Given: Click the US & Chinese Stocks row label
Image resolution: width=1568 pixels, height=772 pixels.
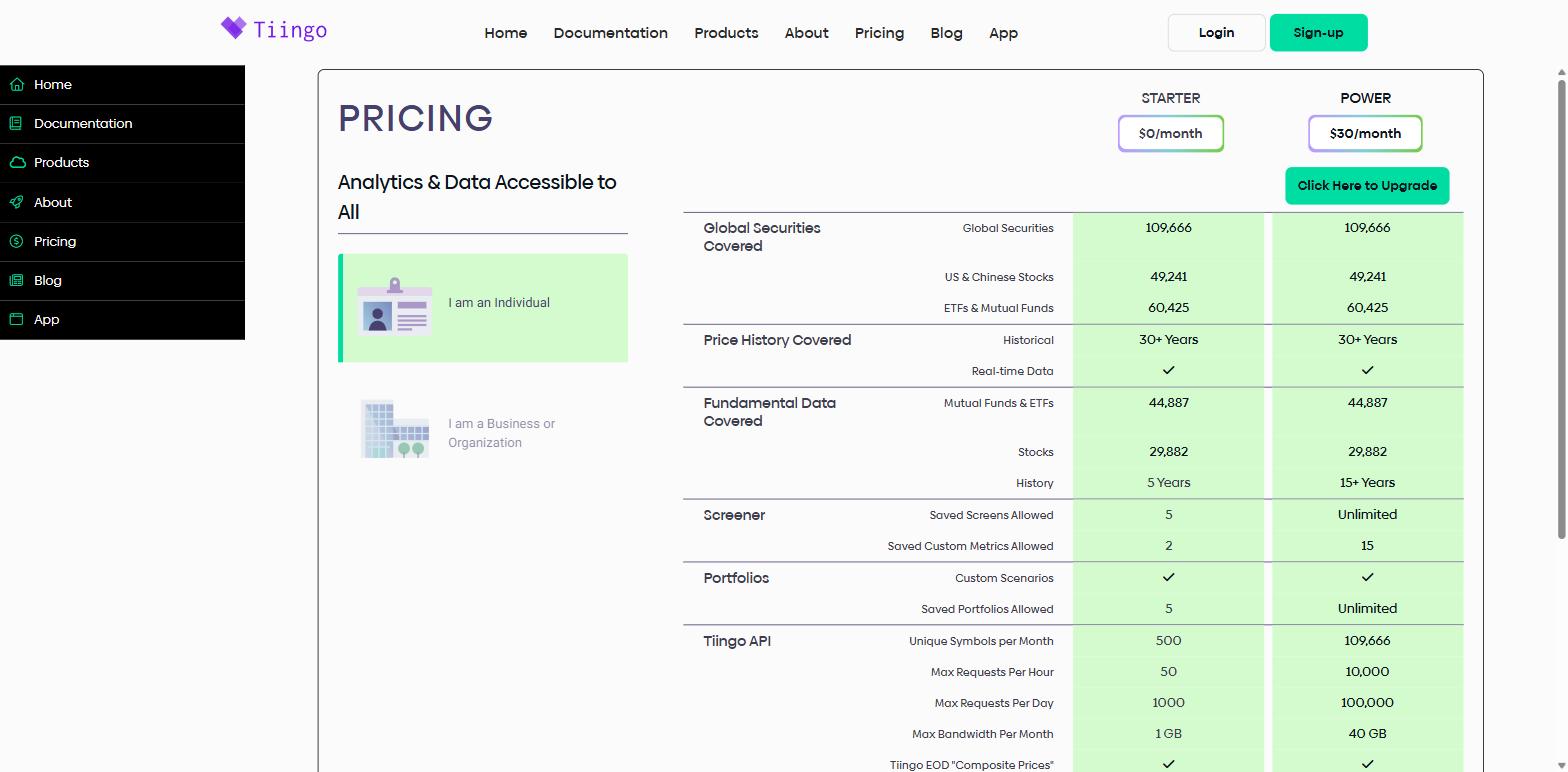Looking at the screenshot, I should (x=999, y=277).
